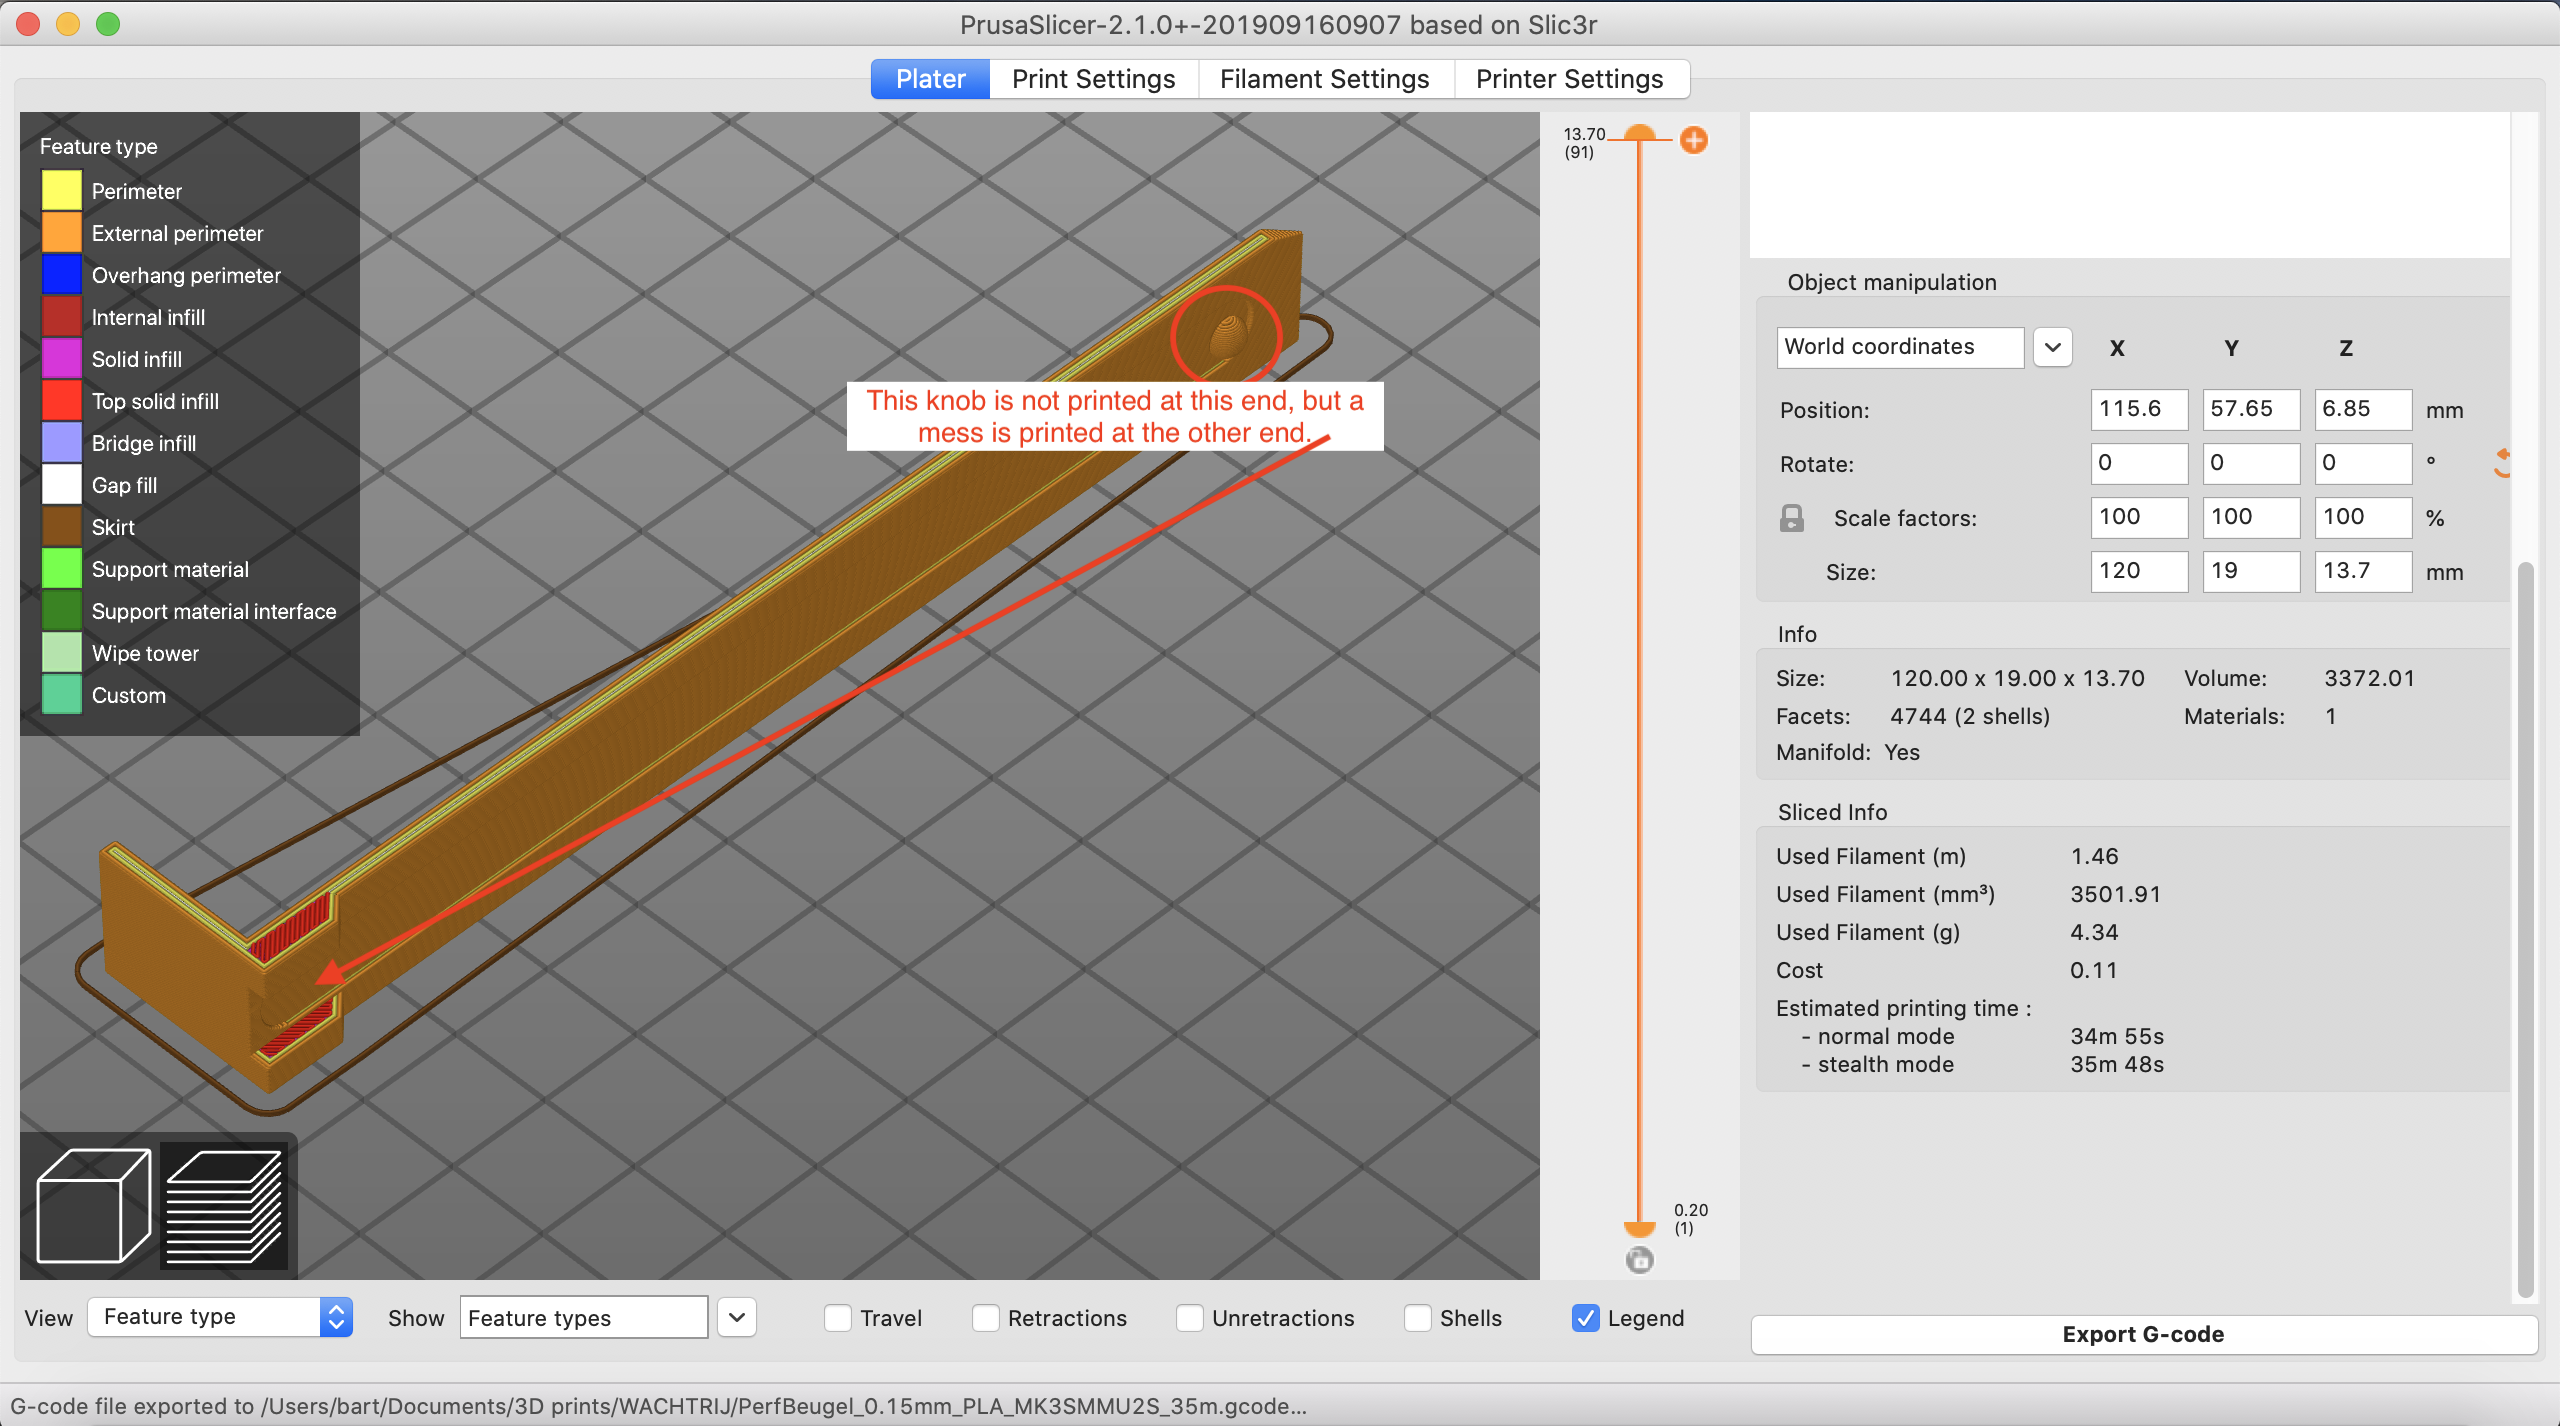
Task: Click the Scale factors X field
Action: point(2139,517)
